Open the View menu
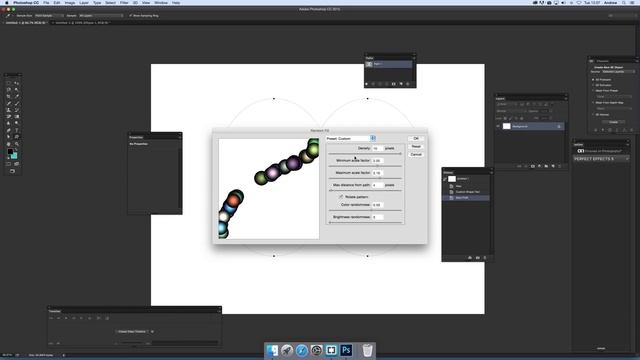 click(x=146, y=2)
